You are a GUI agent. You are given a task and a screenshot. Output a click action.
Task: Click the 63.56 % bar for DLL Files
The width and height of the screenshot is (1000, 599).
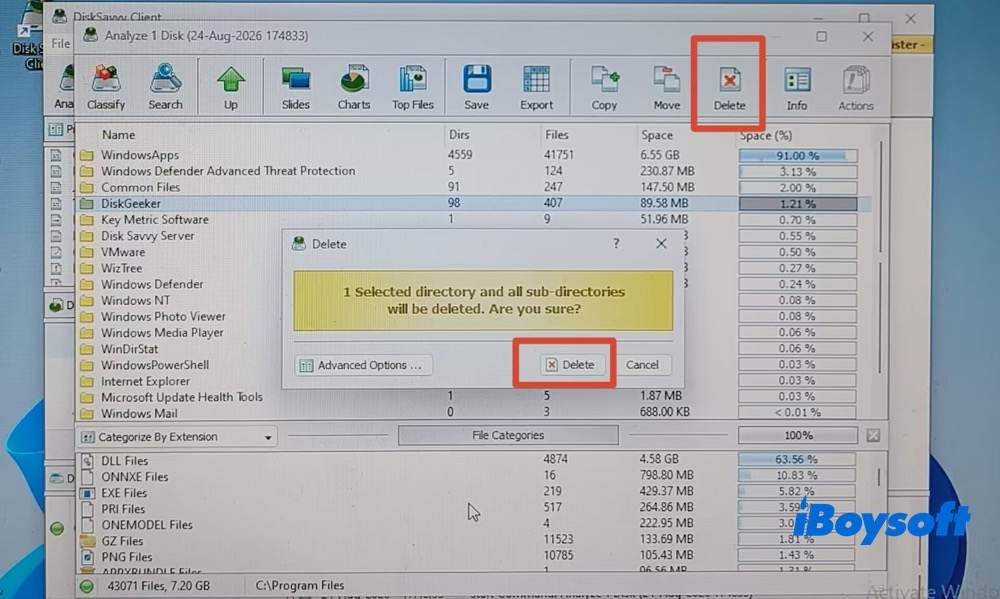coord(797,459)
